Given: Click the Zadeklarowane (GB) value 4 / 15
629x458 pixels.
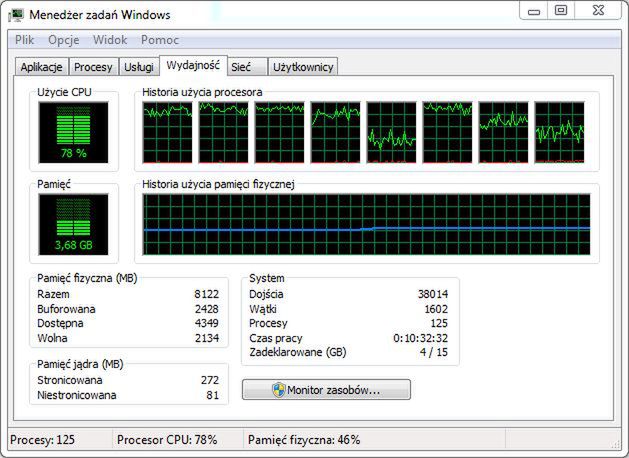Looking at the screenshot, I should [x=434, y=352].
